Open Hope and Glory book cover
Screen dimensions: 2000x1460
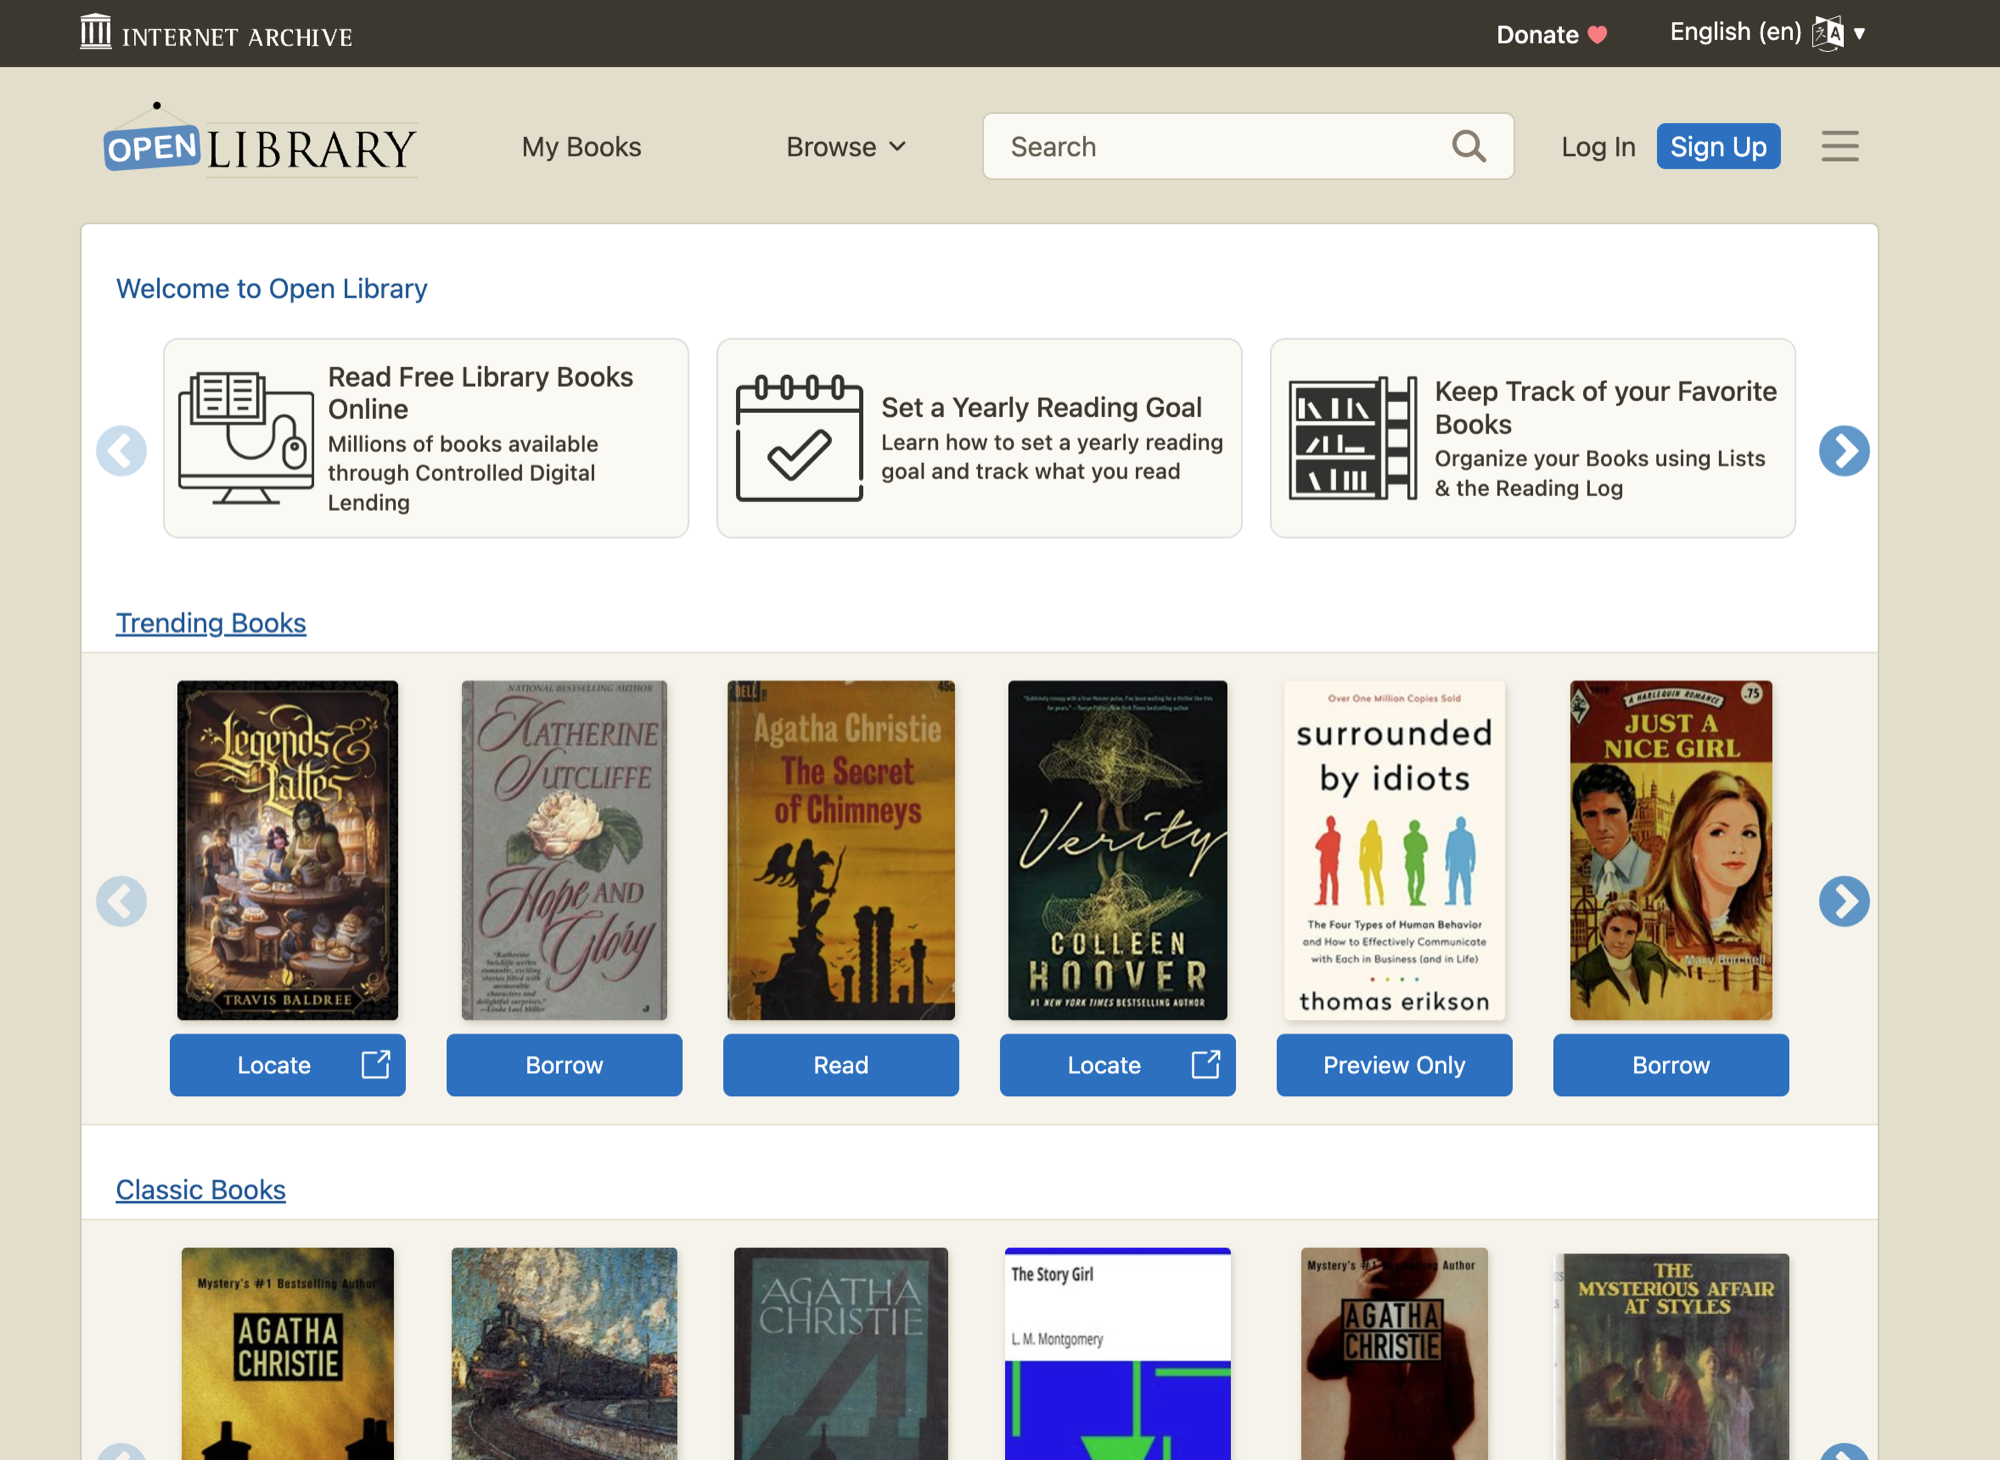[x=564, y=850]
